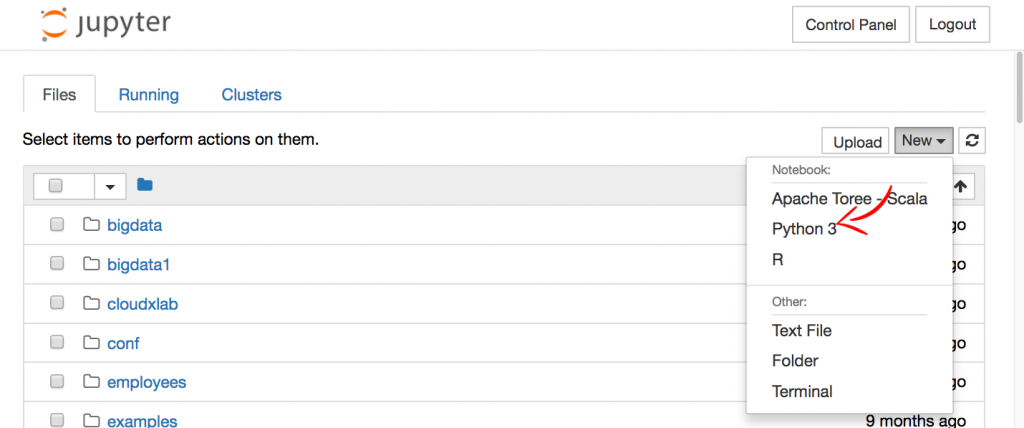Open the examples folder link
1024x428 pixels.
pos(142,421)
